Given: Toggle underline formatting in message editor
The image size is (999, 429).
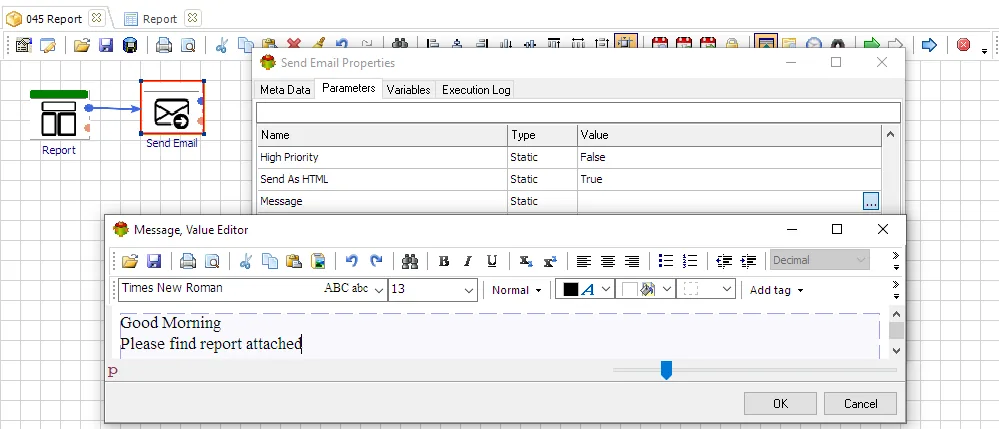Looking at the screenshot, I should (x=492, y=261).
